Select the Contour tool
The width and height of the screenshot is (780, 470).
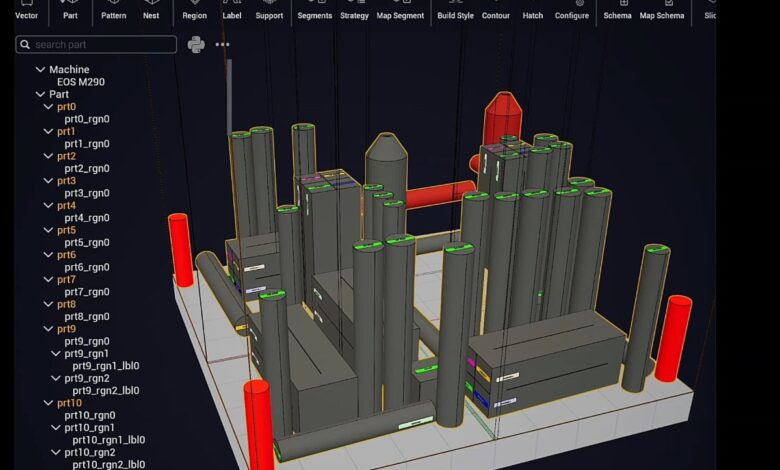pos(496,10)
